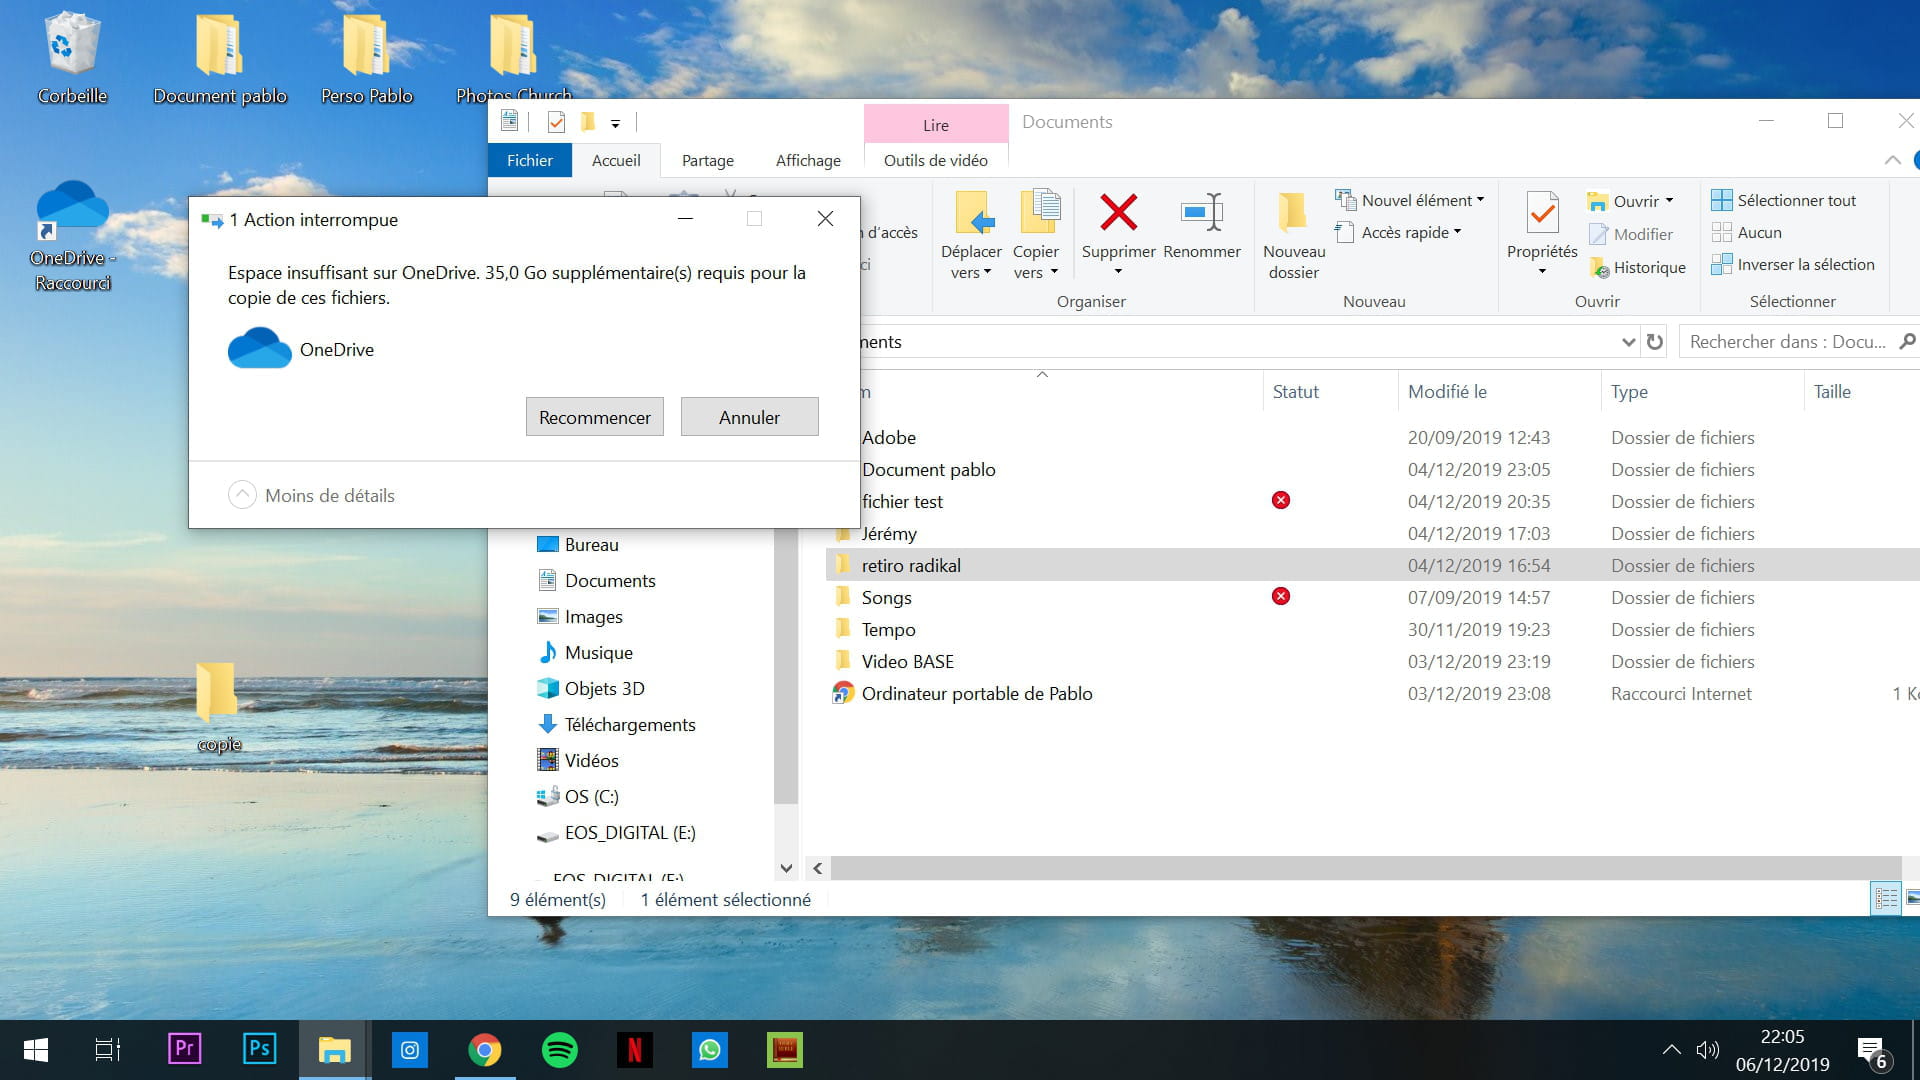Open Instagram from taskbar

[x=410, y=1049]
